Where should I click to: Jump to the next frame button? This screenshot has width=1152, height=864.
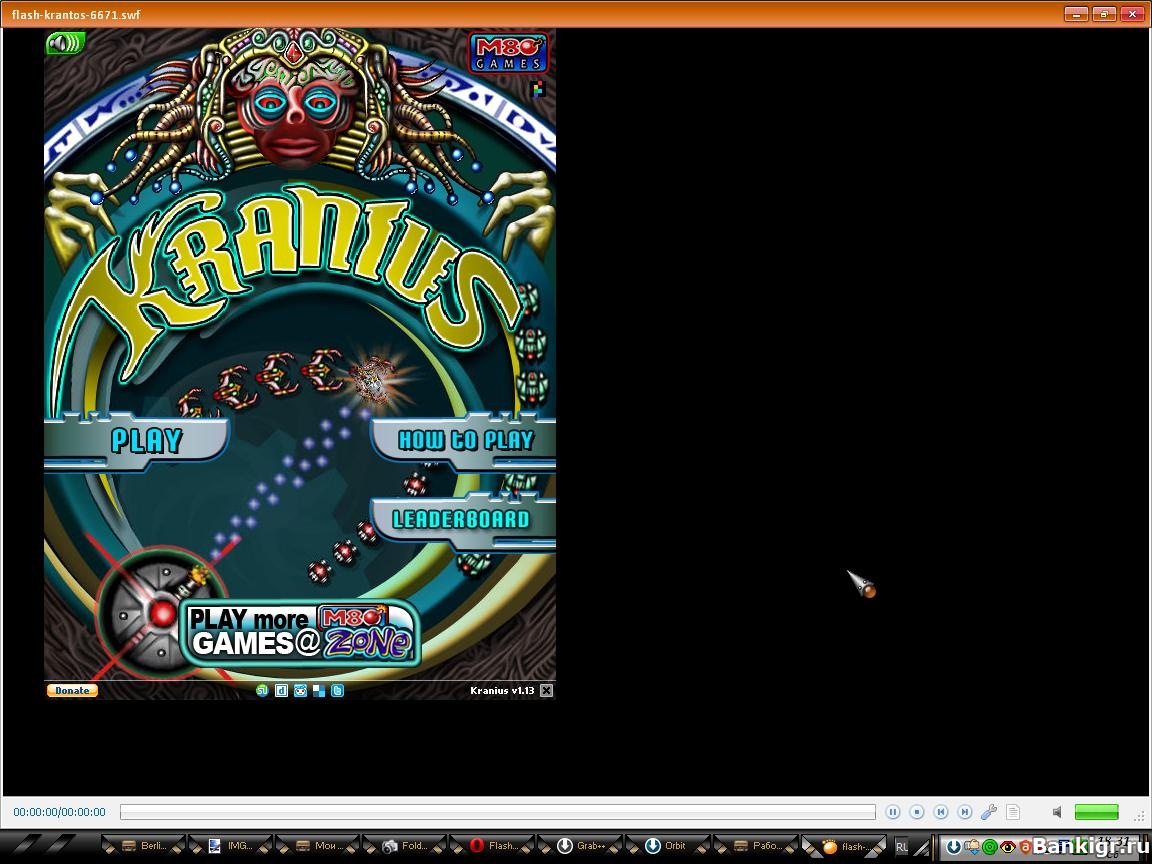965,812
